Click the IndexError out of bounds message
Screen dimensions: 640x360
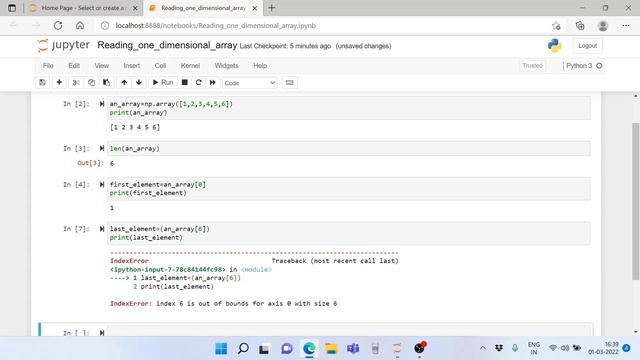pyautogui.click(x=224, y=304)
